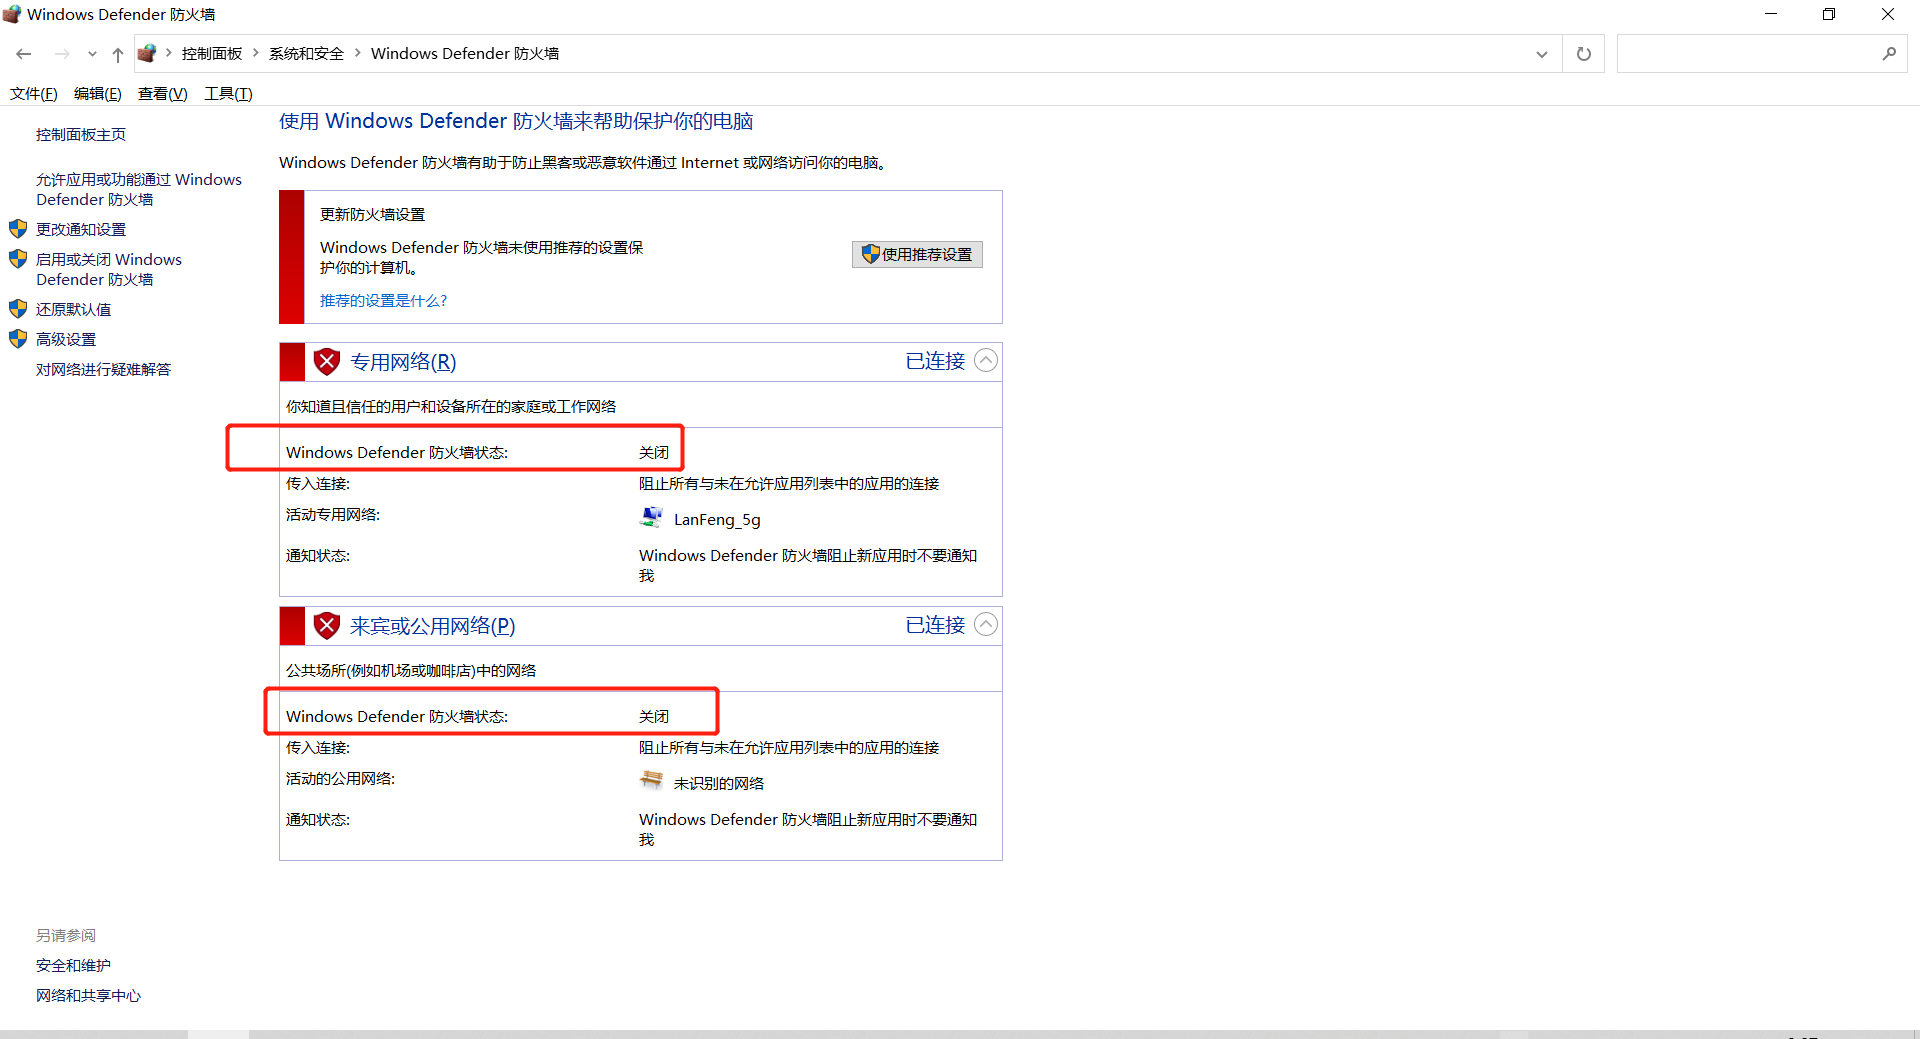Go up one level with Up arrow
This screenshot has width=1920, height=1039.
118,54
